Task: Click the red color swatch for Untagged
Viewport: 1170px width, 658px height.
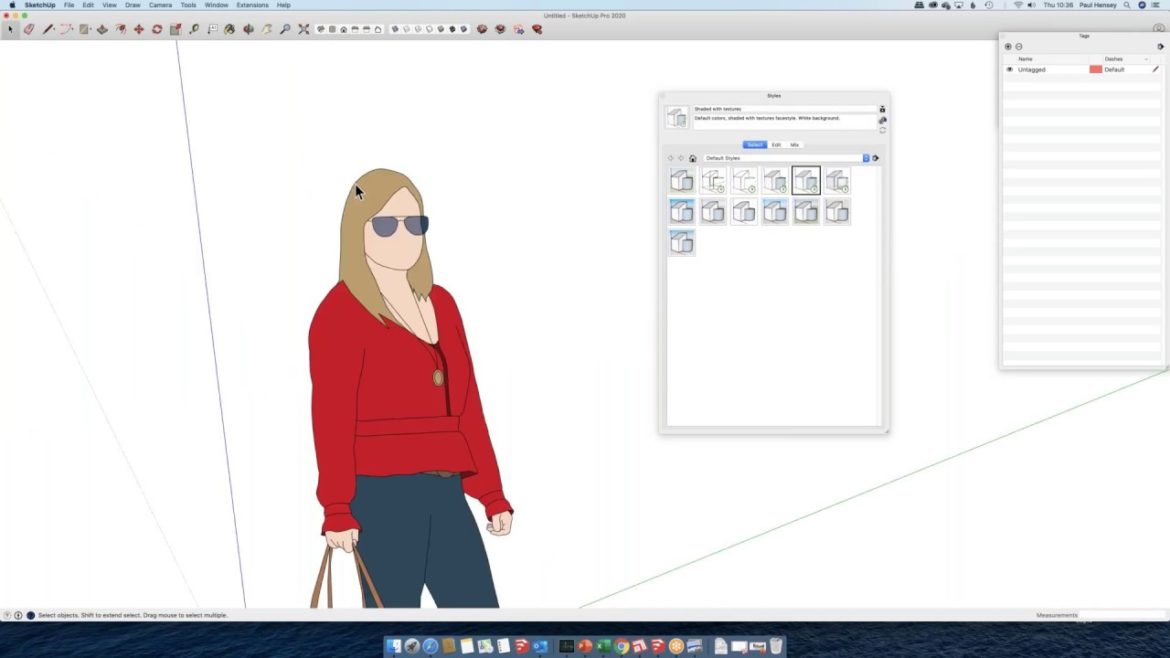Action: pos(1096,69)
